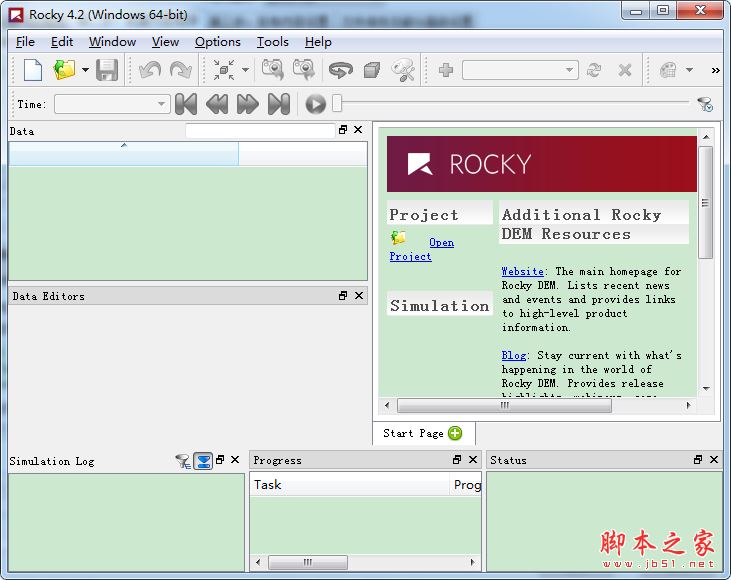731x580 pixels.
Task: Open the Edit menu
Action: point(62,42)
